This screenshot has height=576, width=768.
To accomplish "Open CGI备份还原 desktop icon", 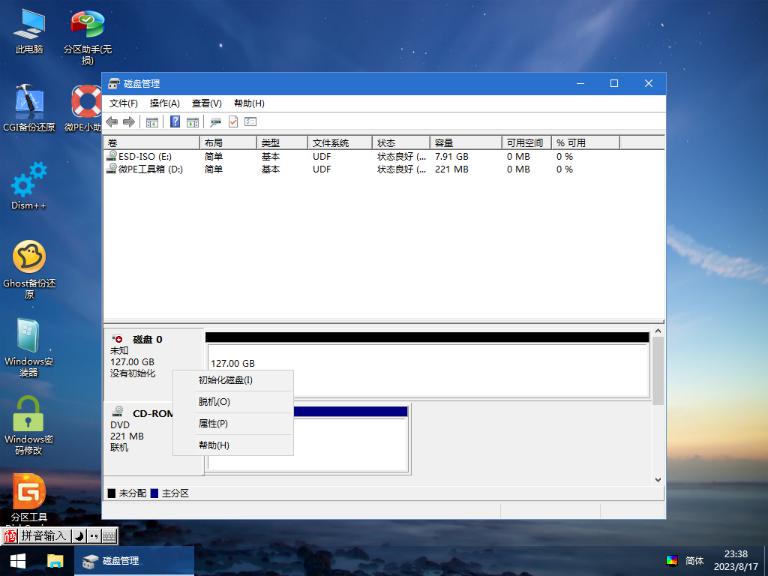I will (x=29, y=108).
